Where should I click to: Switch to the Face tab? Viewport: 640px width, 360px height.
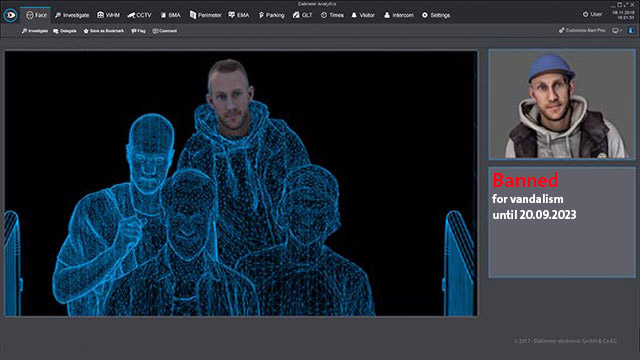coord(36,15)
